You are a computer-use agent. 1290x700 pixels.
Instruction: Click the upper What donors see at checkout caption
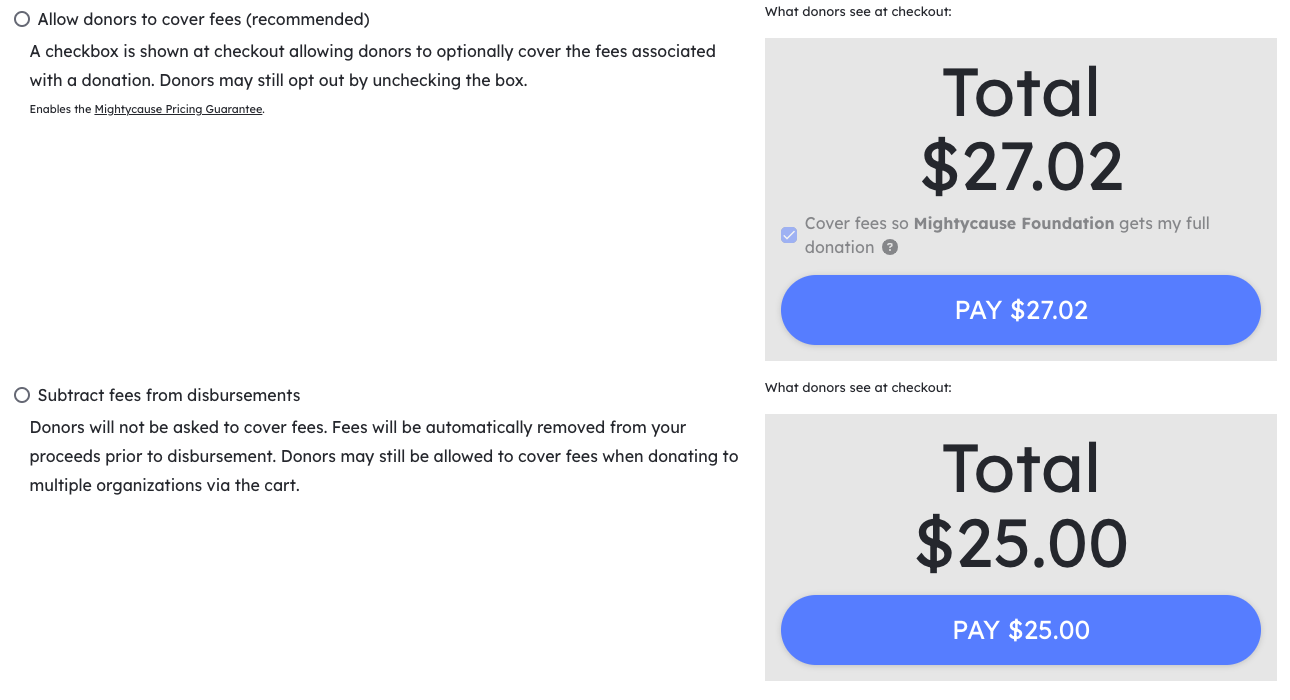tap(858, 12)
